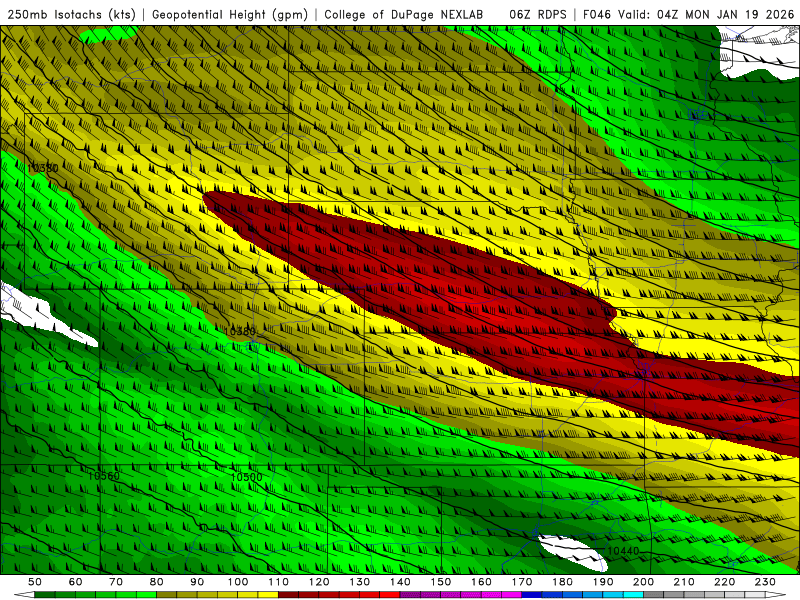Click the 200 value on the color scale
800x600 pixels.
643,582
